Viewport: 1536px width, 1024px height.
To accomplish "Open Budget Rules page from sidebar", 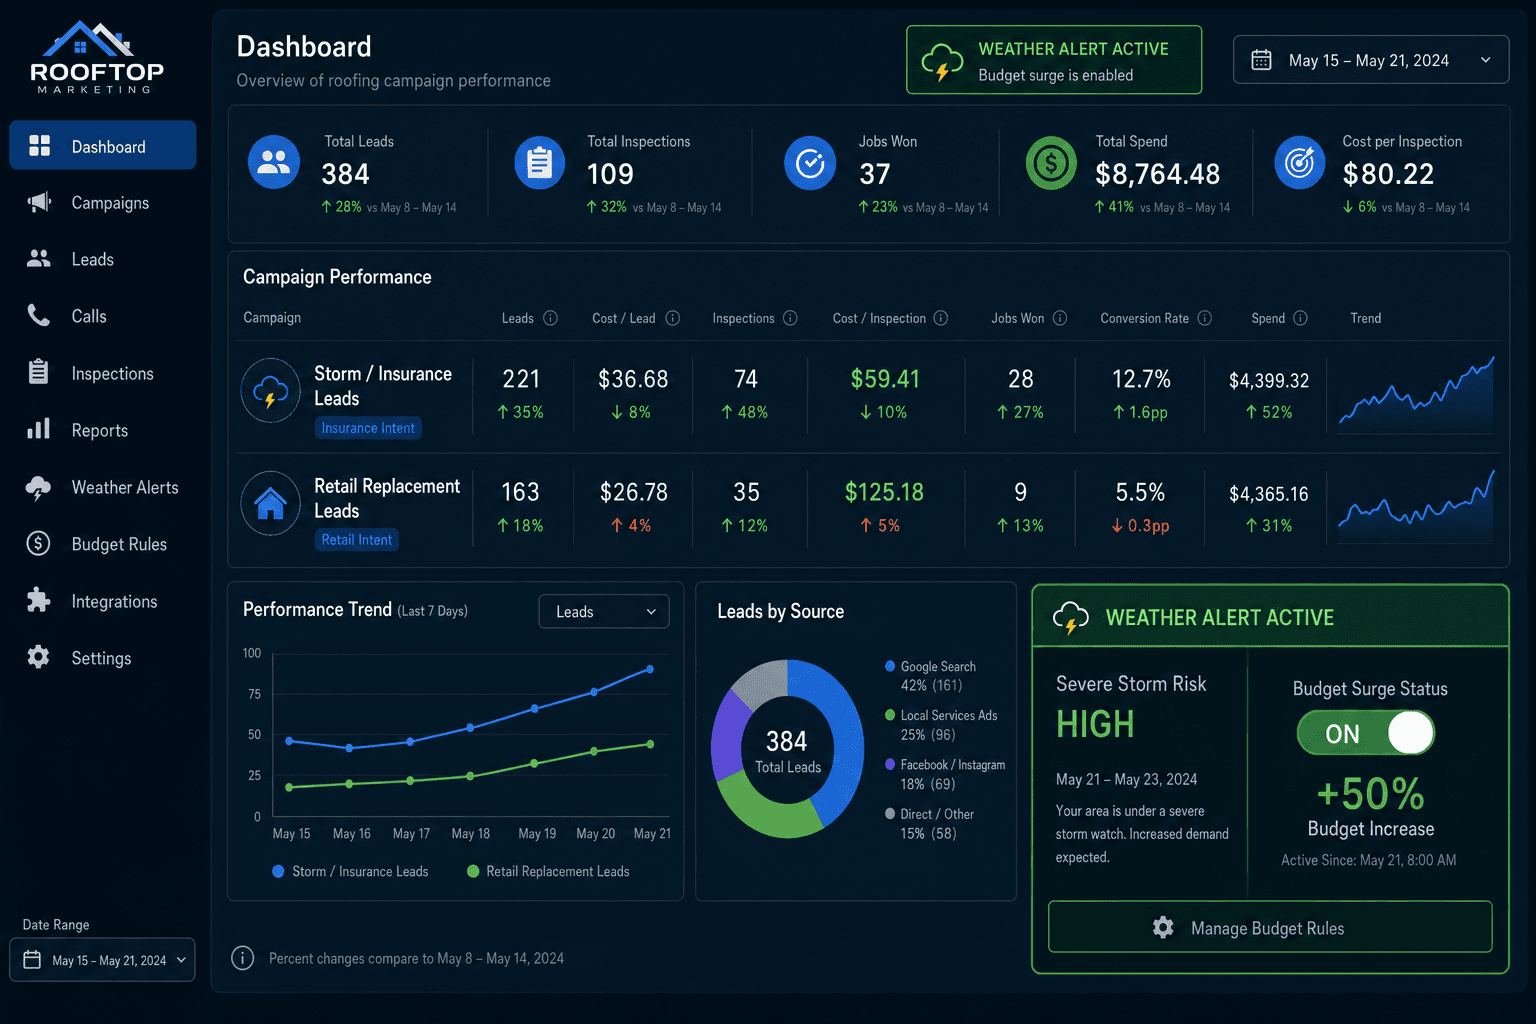I will coord(103,544).
